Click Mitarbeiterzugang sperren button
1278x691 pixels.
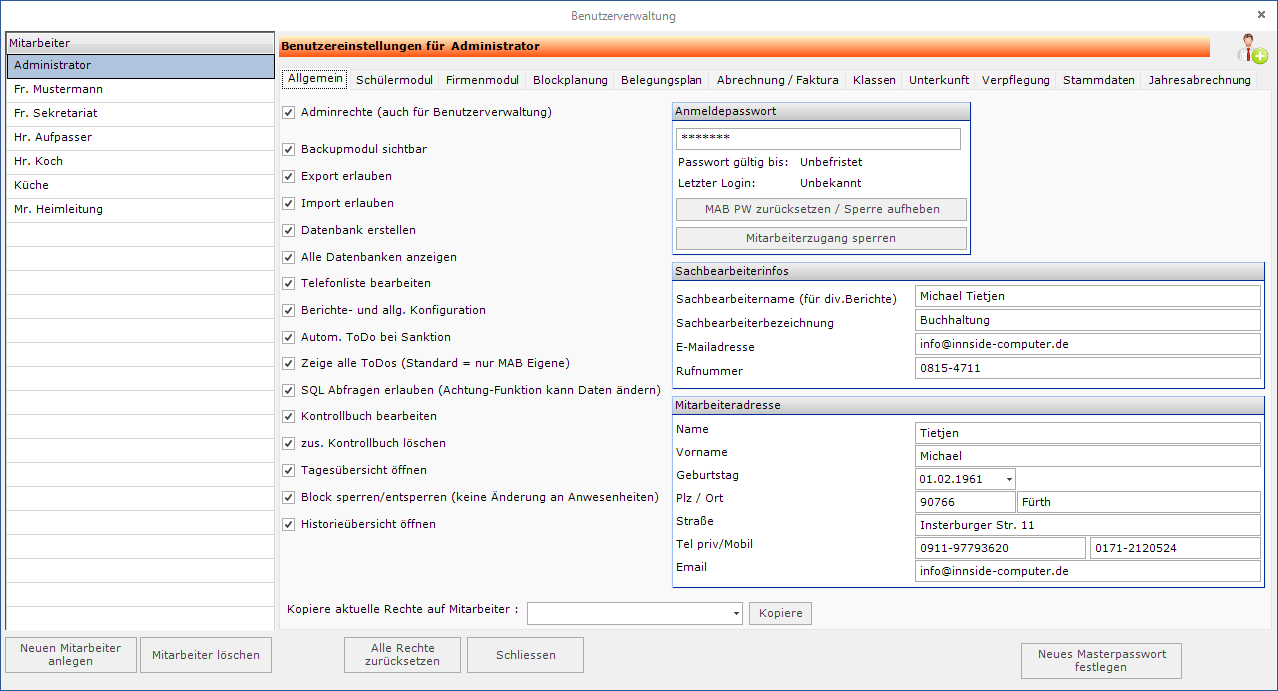(x=821, y=238)
